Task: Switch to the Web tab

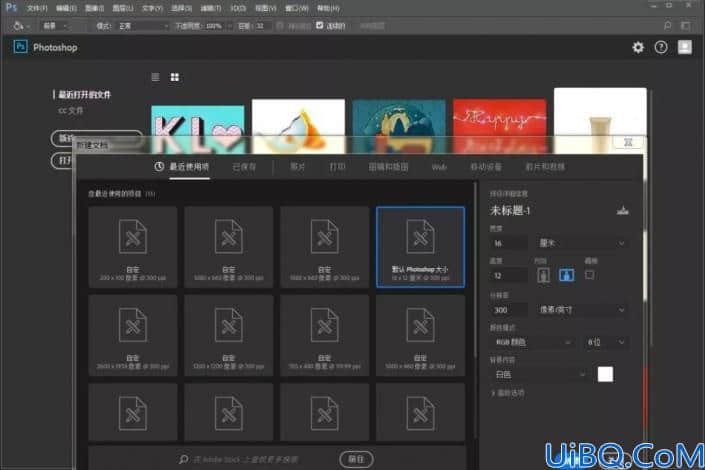Action: pyautogui.click(x=439, y=167)
